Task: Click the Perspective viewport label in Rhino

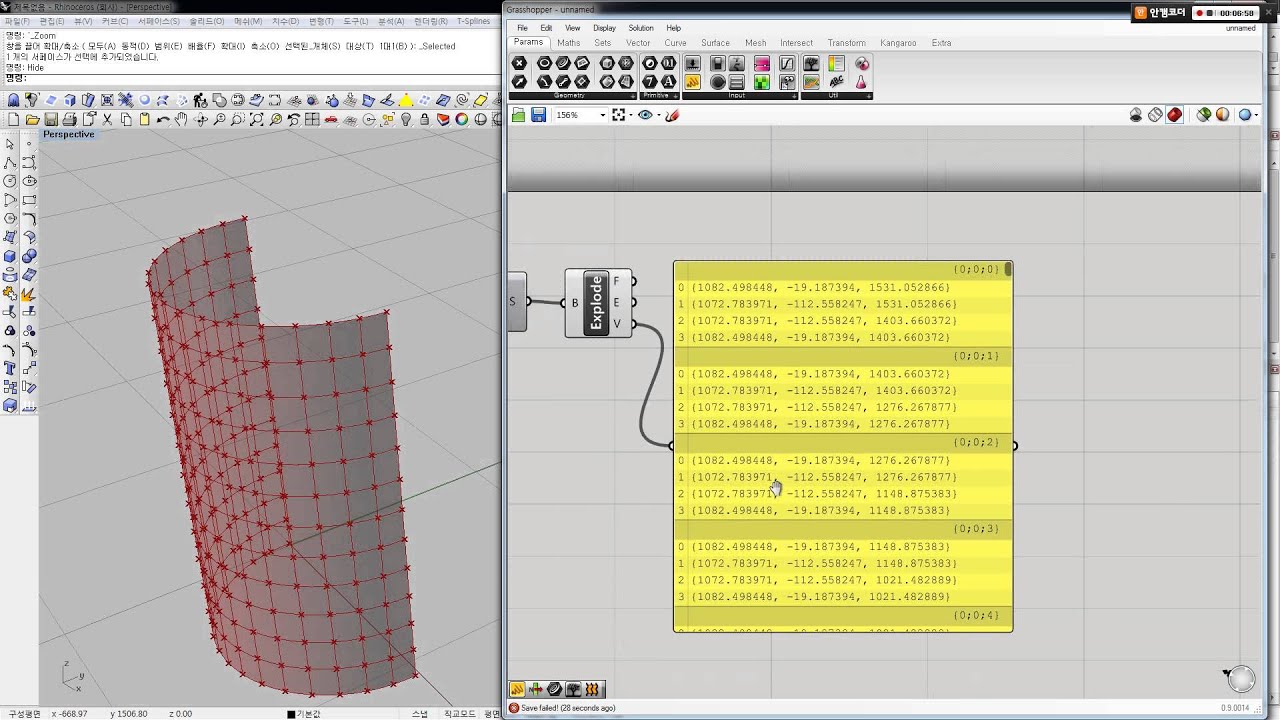Action: pyautogui.click(x=68, y=134)
